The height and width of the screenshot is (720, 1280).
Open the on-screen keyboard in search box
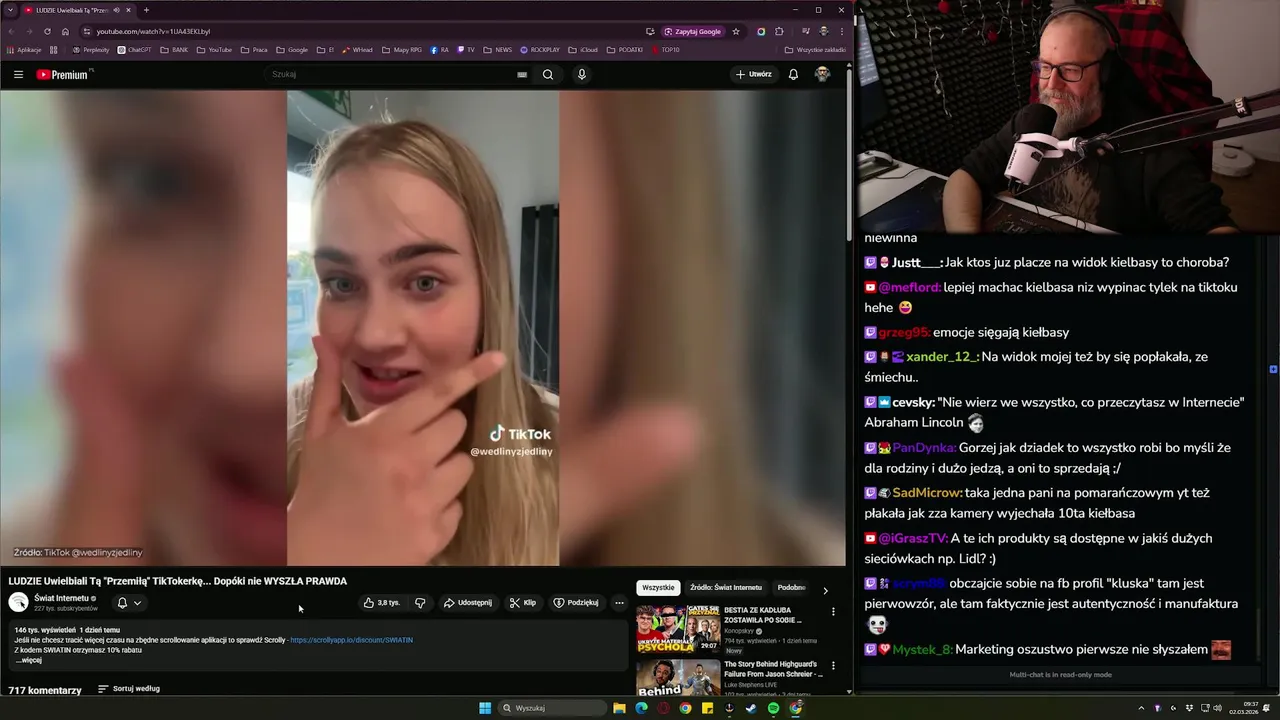[522, 74]
